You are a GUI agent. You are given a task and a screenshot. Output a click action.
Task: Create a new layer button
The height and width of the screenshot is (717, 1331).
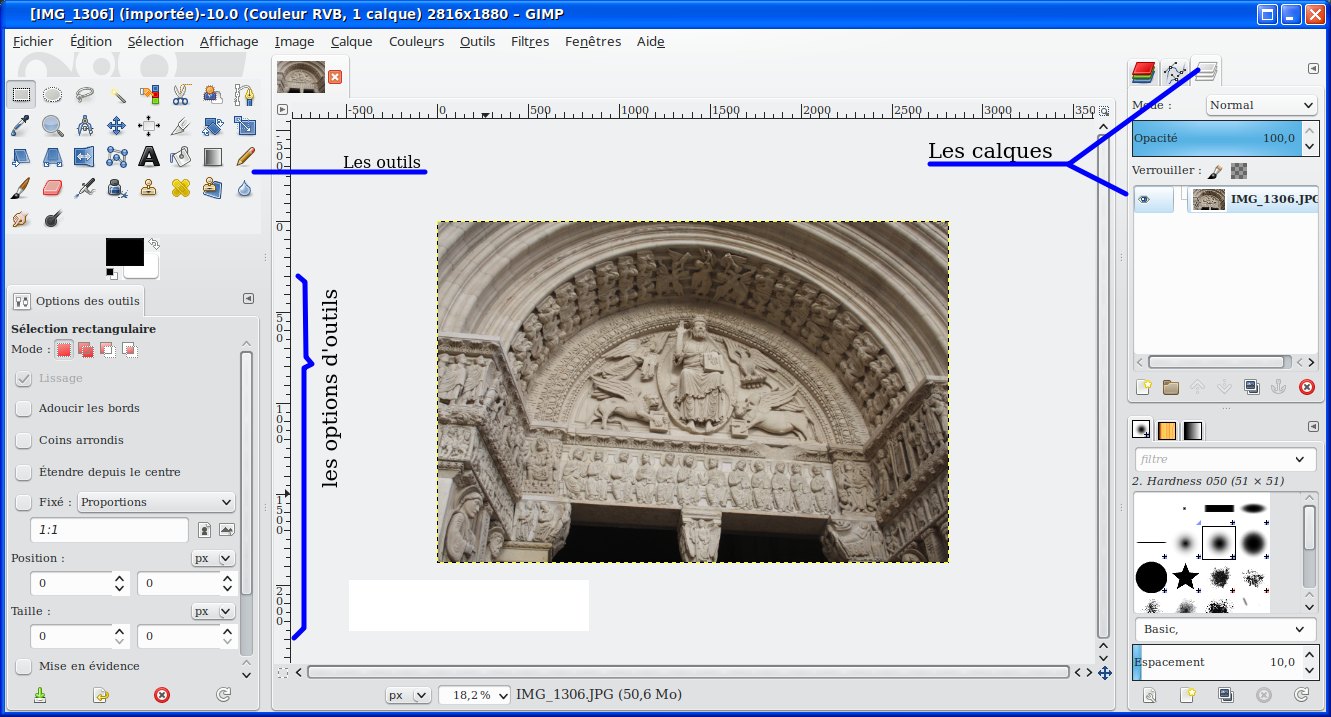point(1144,387)
